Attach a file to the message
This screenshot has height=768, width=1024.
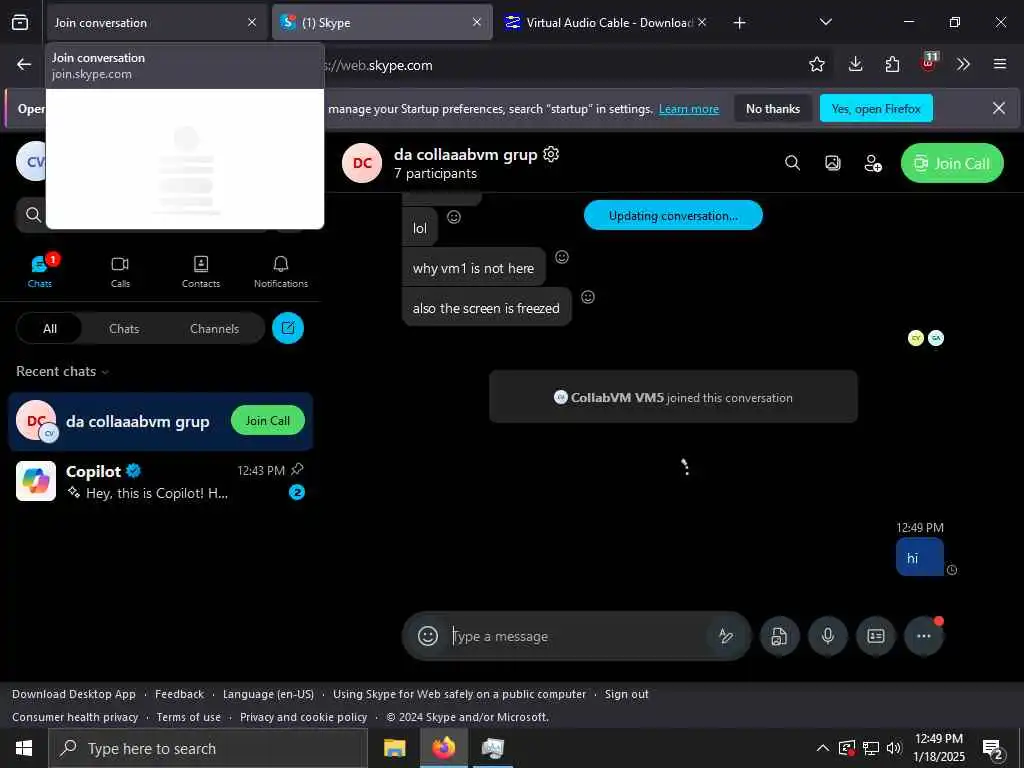tap(779, 635)
